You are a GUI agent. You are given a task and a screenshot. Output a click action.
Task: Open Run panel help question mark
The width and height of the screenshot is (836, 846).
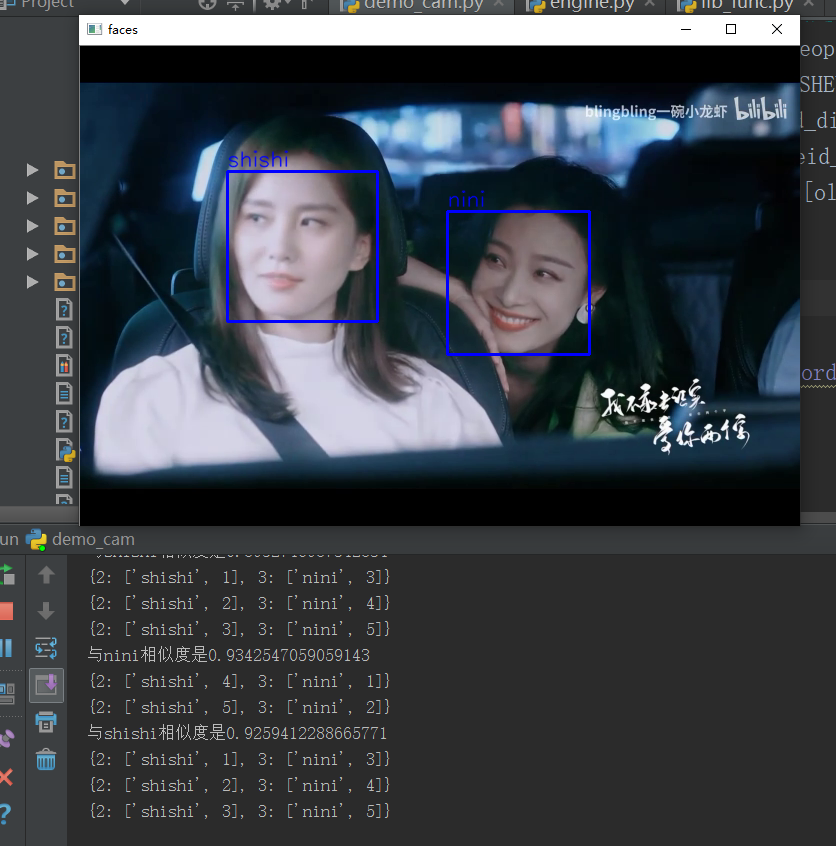coord(5,814)
